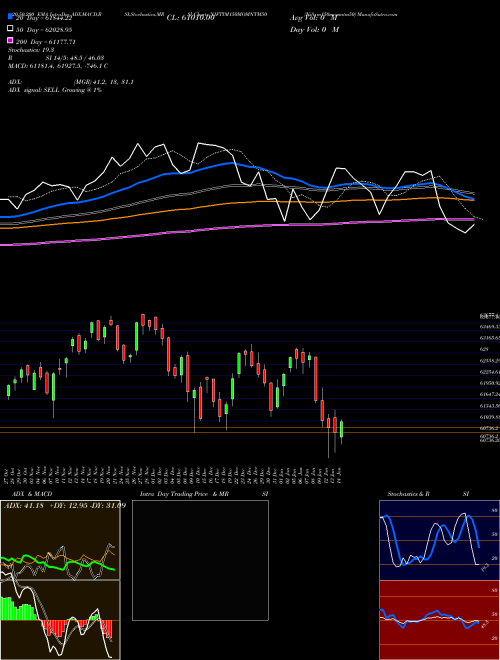
Task: Click the 61647.24 price axis label
Action: pos(489,394)
